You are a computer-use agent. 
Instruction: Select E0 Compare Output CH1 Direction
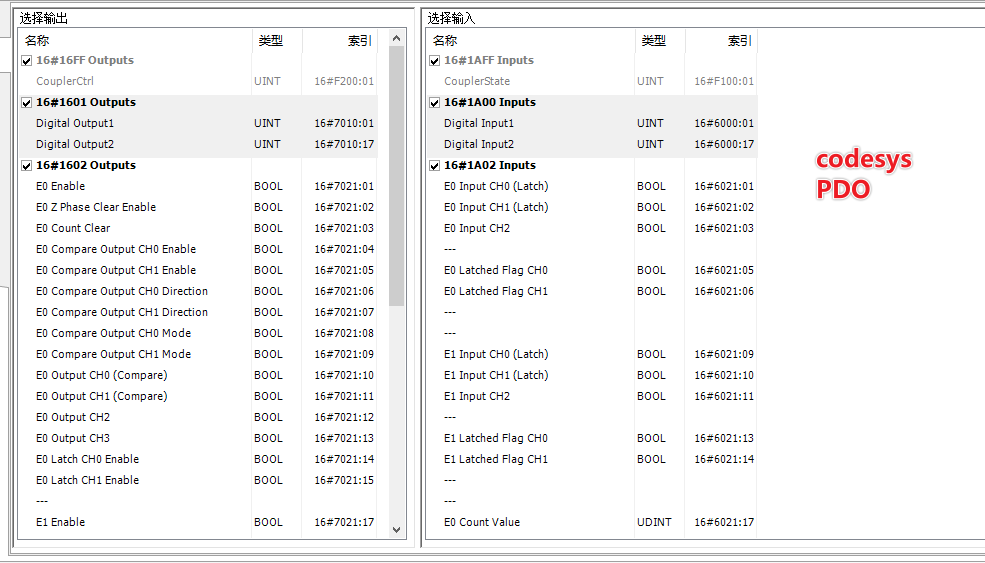click(x=198, y=312)
